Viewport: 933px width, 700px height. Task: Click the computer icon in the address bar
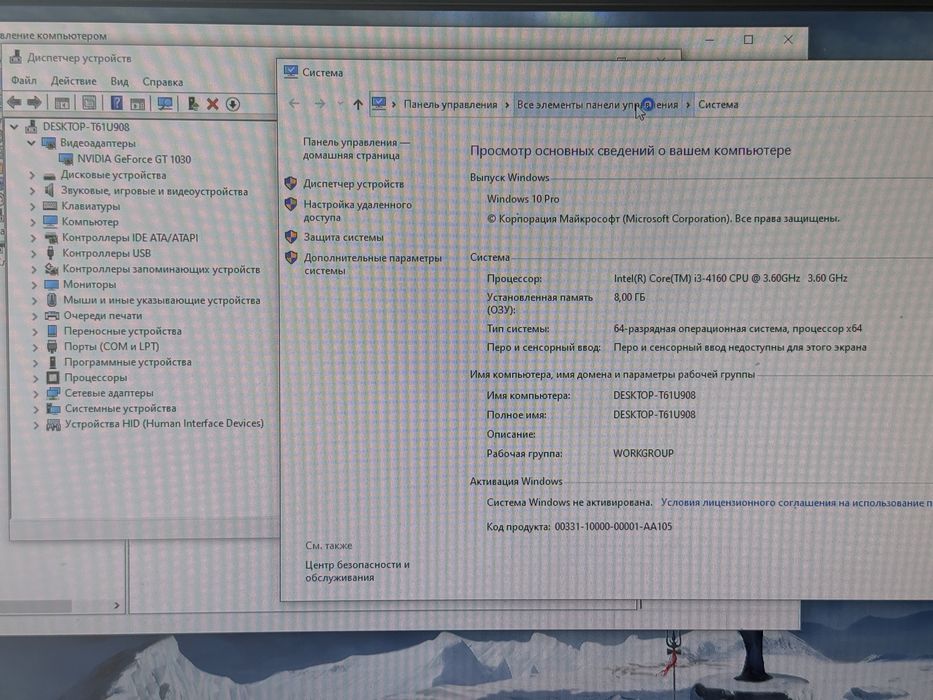[379, 104]
